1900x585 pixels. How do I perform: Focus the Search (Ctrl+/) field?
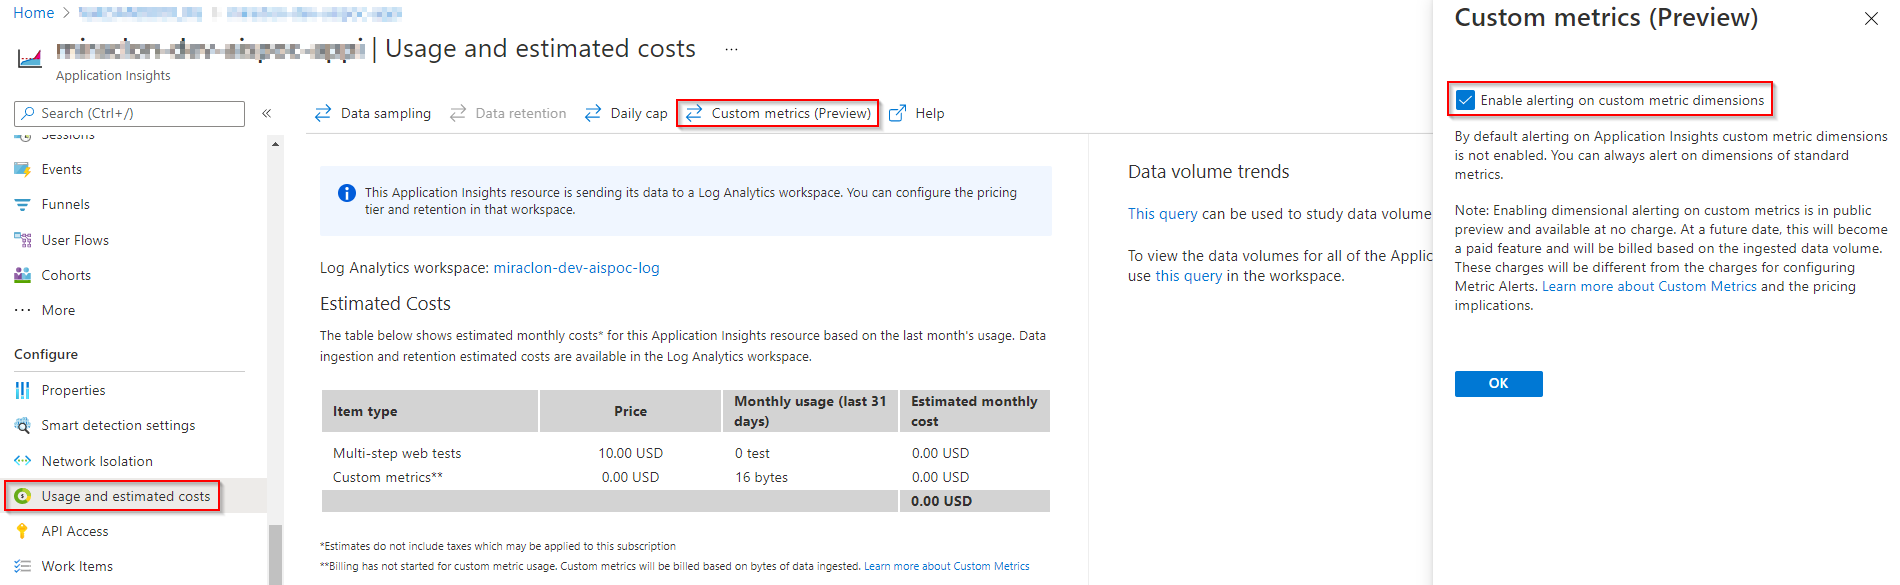pos(129,113)
